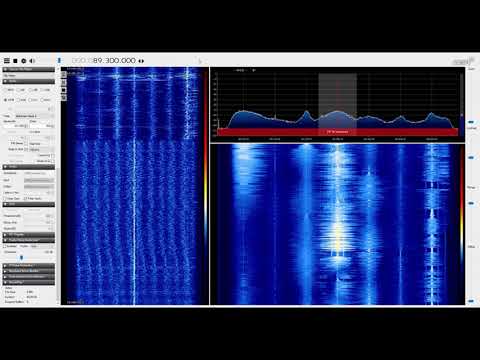The width and height of the screenshot is (480, 360).
Task: Open the settings gear icon
Action: click(x=24, y=61)
